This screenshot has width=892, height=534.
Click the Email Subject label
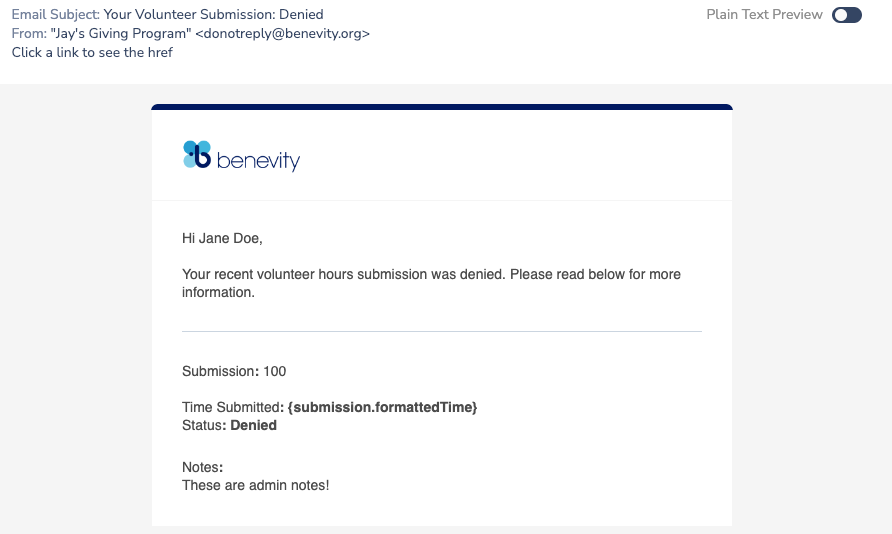pos(55,14)
